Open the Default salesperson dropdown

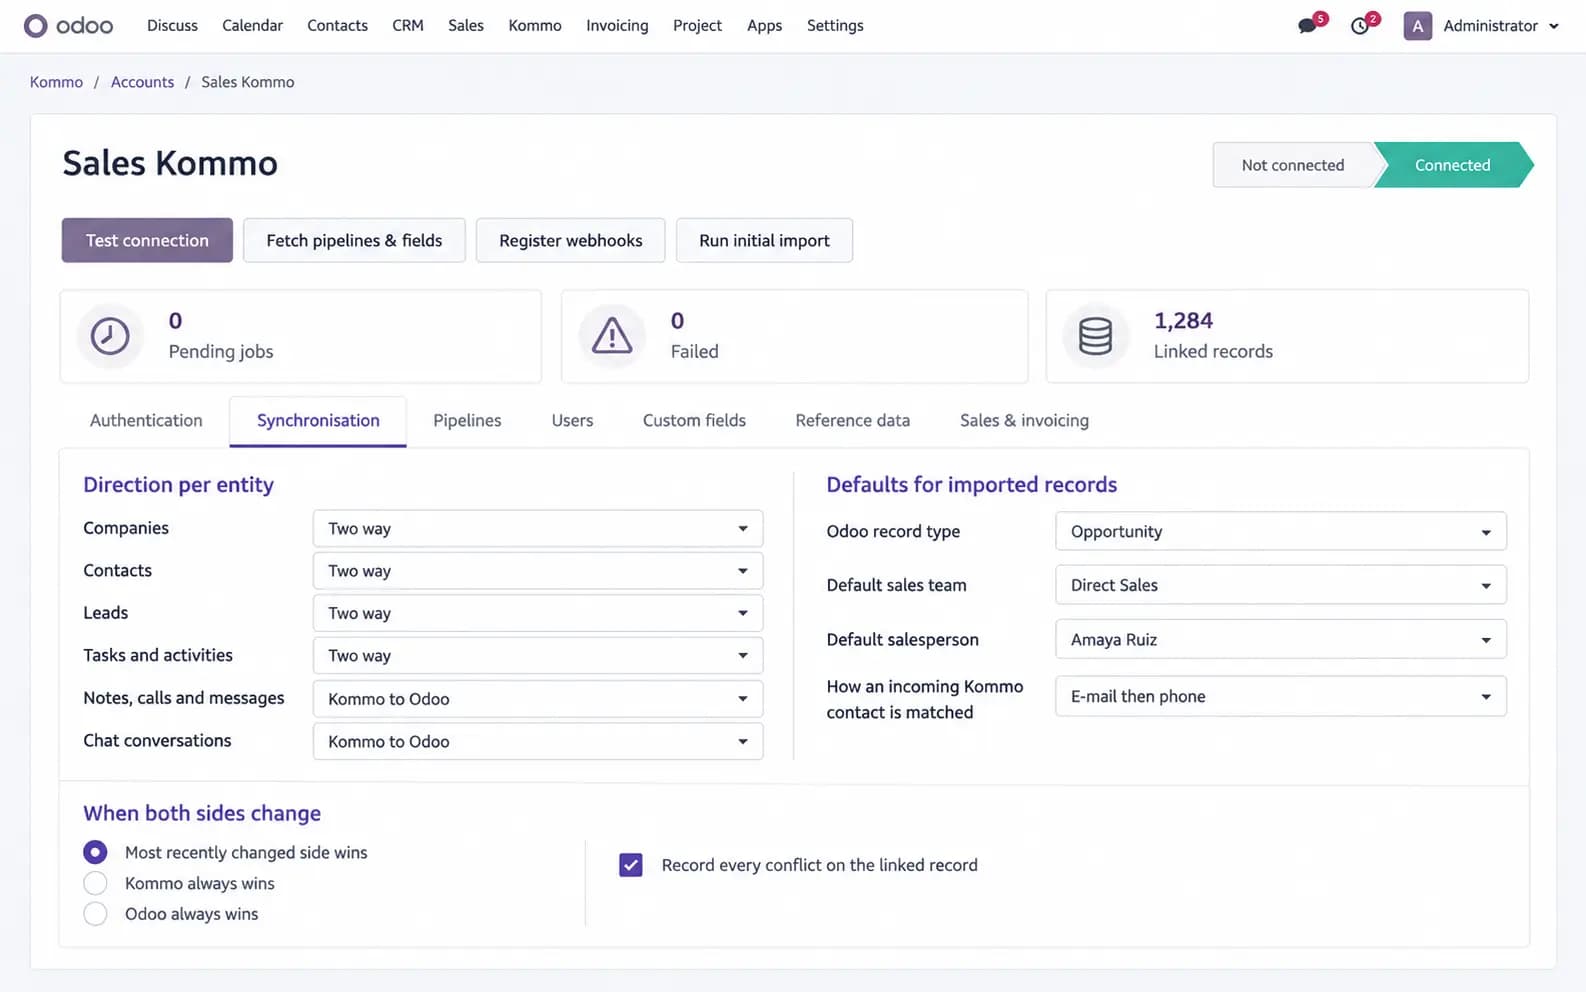coord(1281,639)
